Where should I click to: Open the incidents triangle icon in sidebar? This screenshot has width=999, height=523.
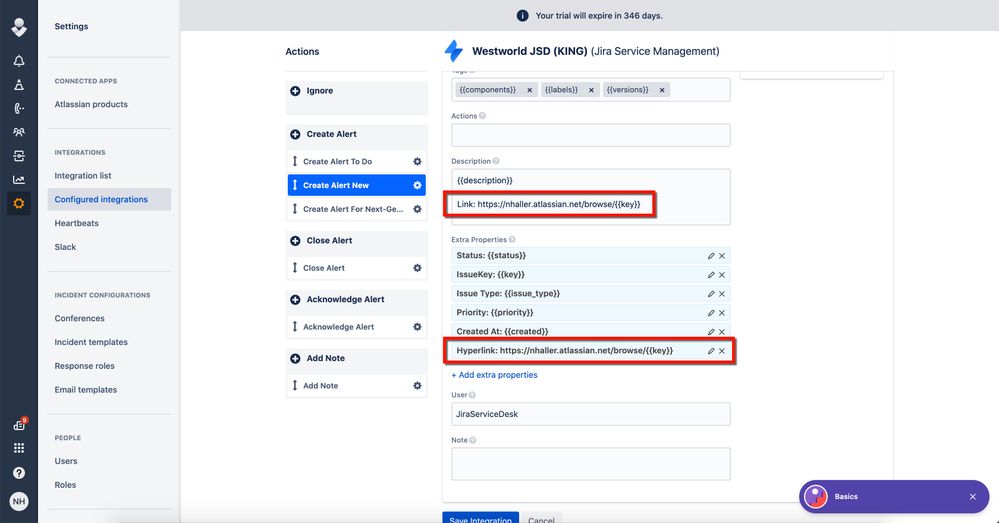(x=19, y=85)
